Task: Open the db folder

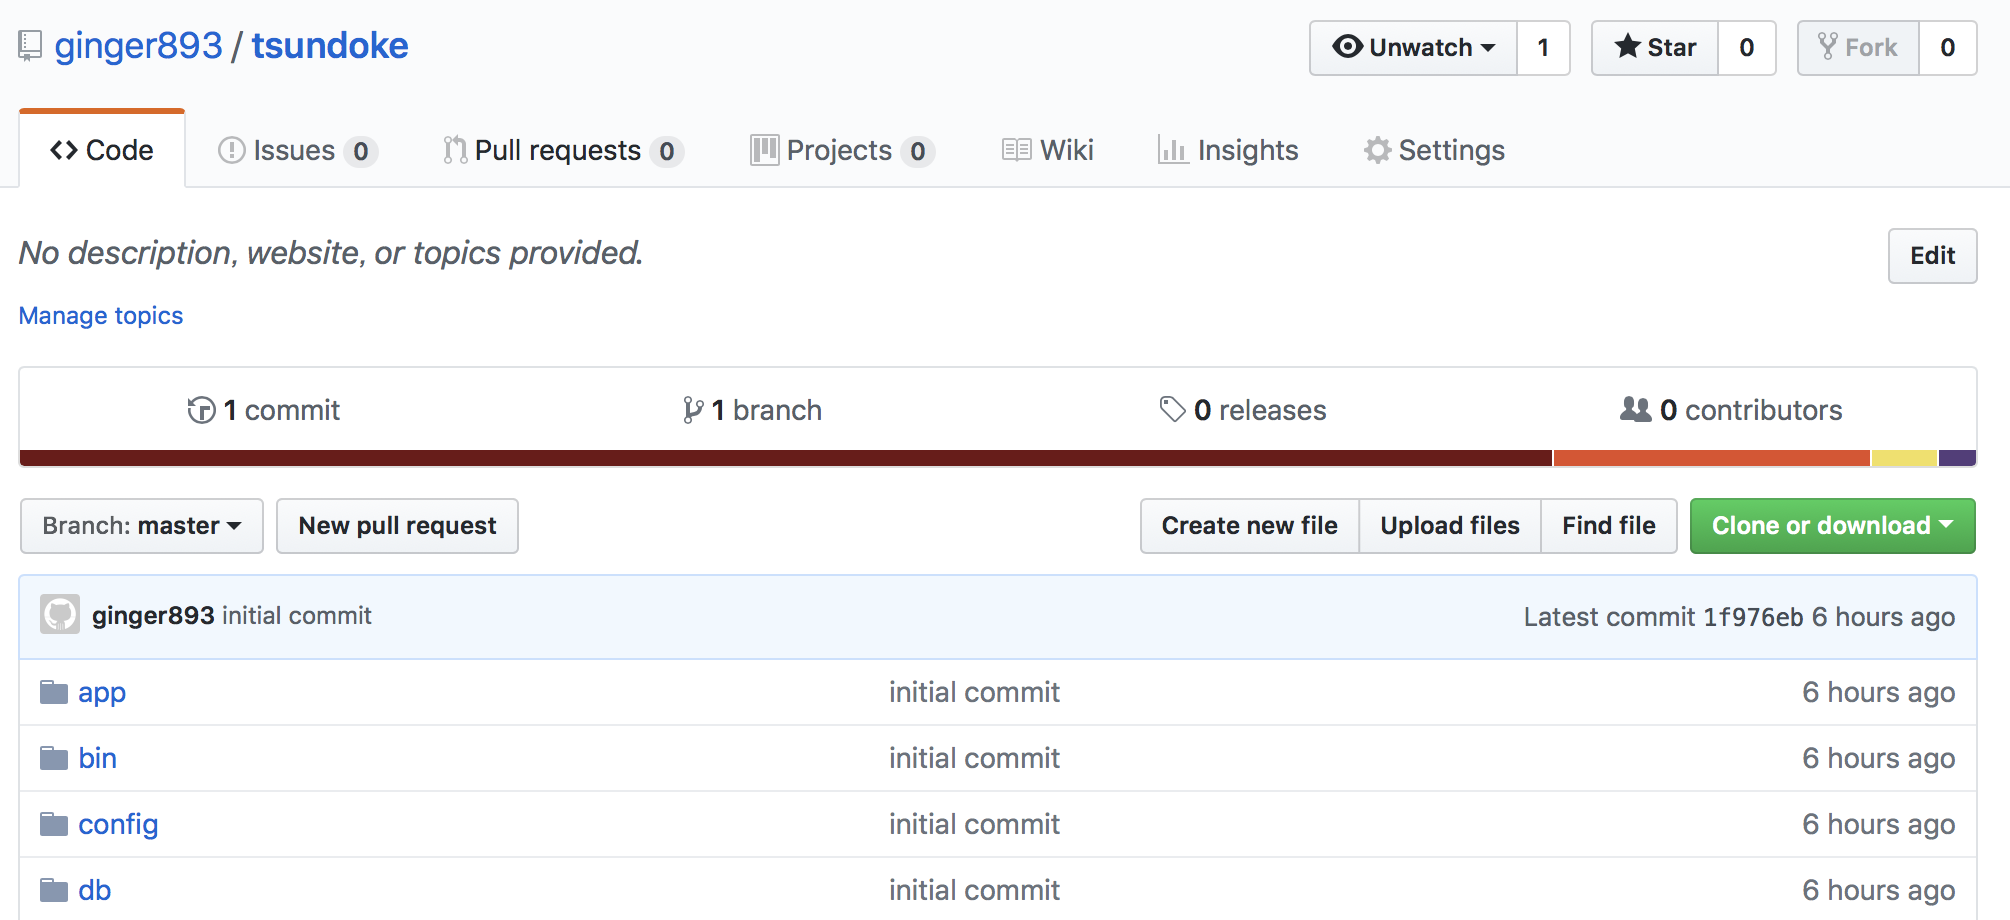Action: [95, 891]
